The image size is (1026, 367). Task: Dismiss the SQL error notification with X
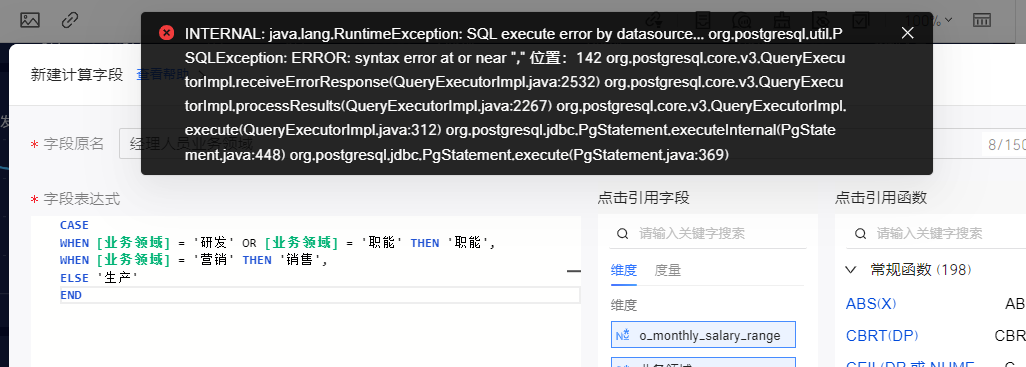(x=907, y=33)
